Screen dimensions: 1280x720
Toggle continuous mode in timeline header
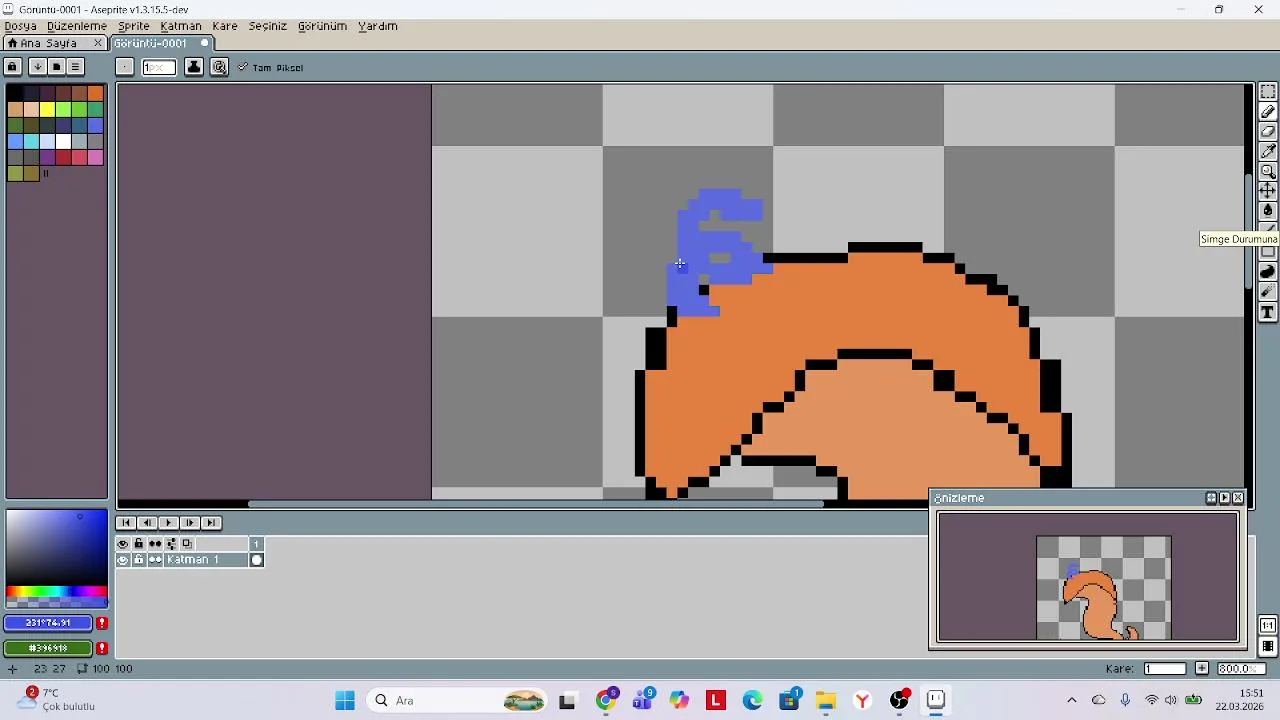(155, 544)
